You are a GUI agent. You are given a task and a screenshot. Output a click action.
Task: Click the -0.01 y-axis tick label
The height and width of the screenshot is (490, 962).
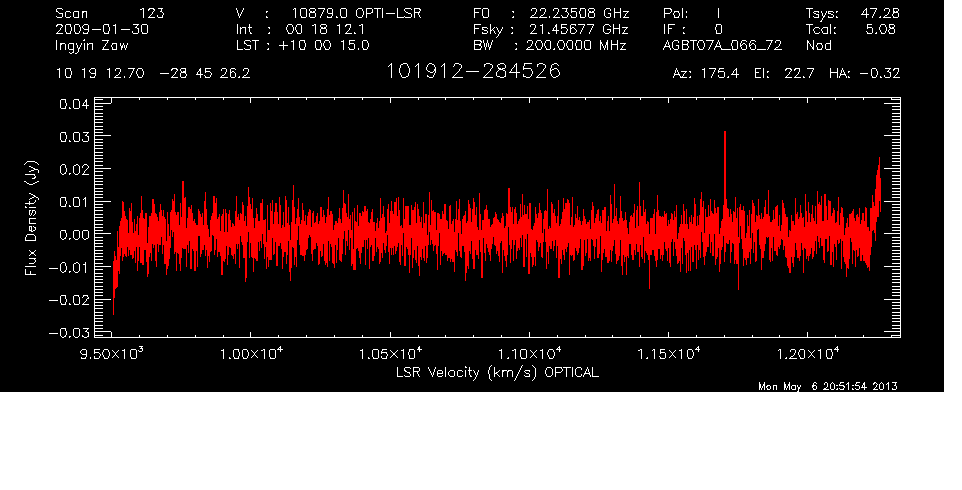(x=68, y=267)
